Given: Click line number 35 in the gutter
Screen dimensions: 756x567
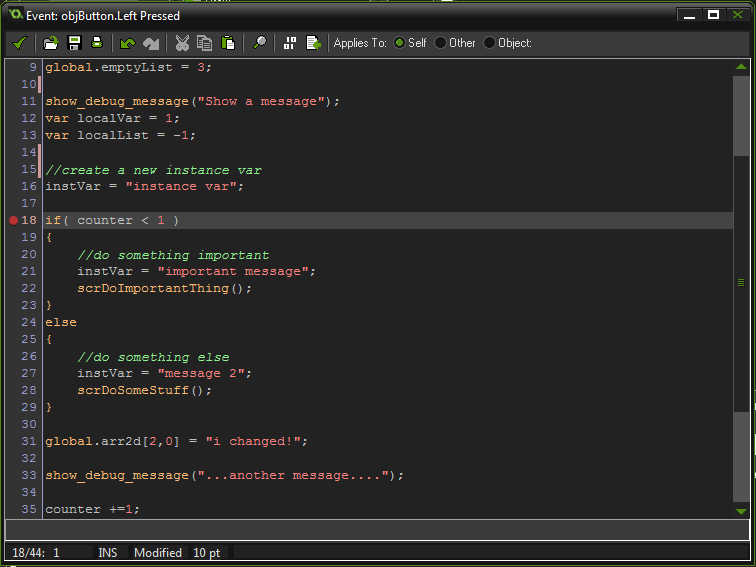Looking at the screenshot, I should (x=28, y=509).
